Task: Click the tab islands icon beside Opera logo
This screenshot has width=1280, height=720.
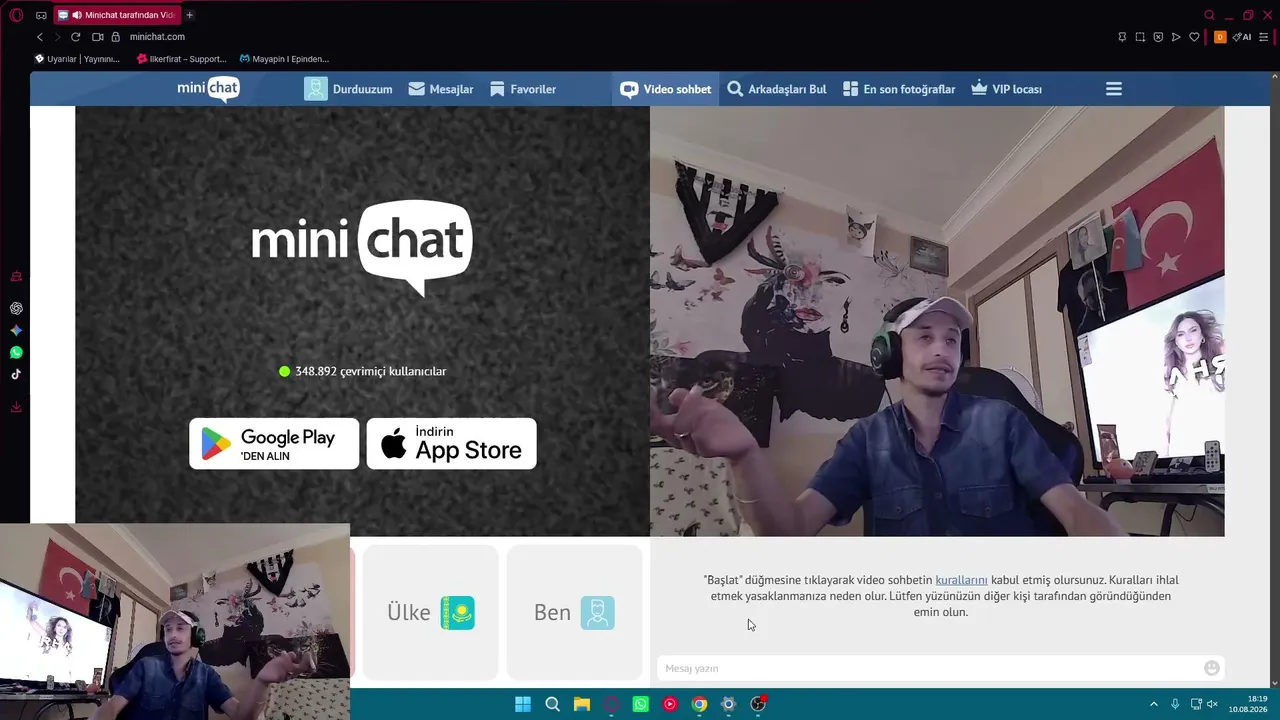Action: 41,15
